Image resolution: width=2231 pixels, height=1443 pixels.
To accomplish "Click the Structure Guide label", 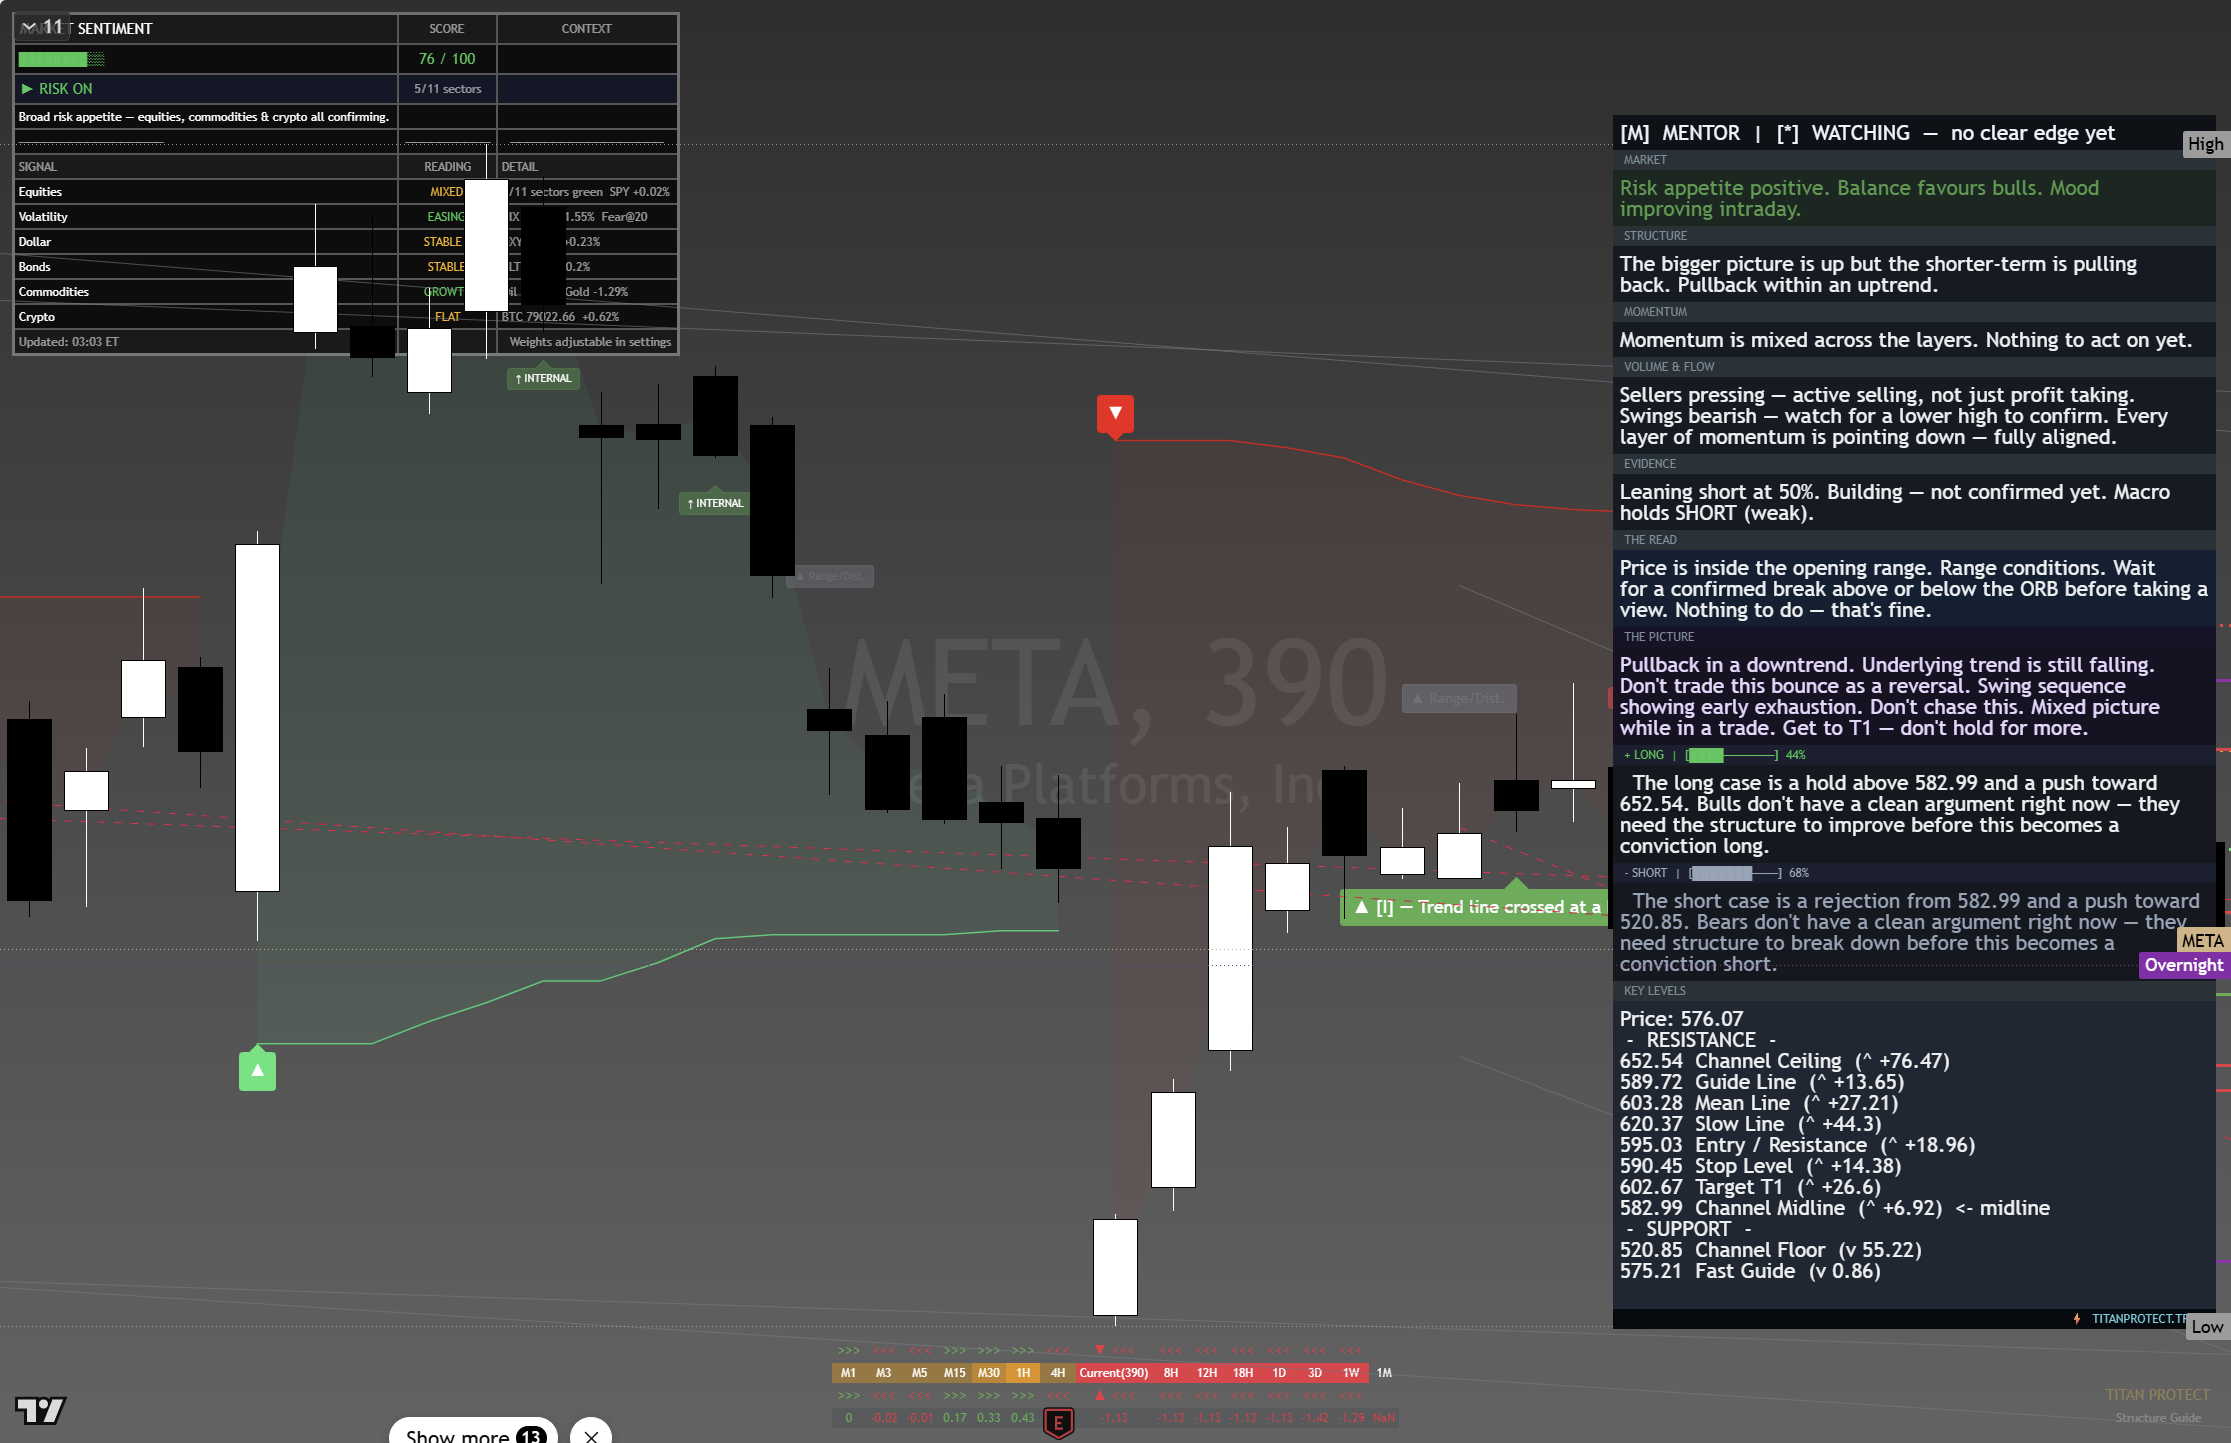I will tap(2158, 1418).
